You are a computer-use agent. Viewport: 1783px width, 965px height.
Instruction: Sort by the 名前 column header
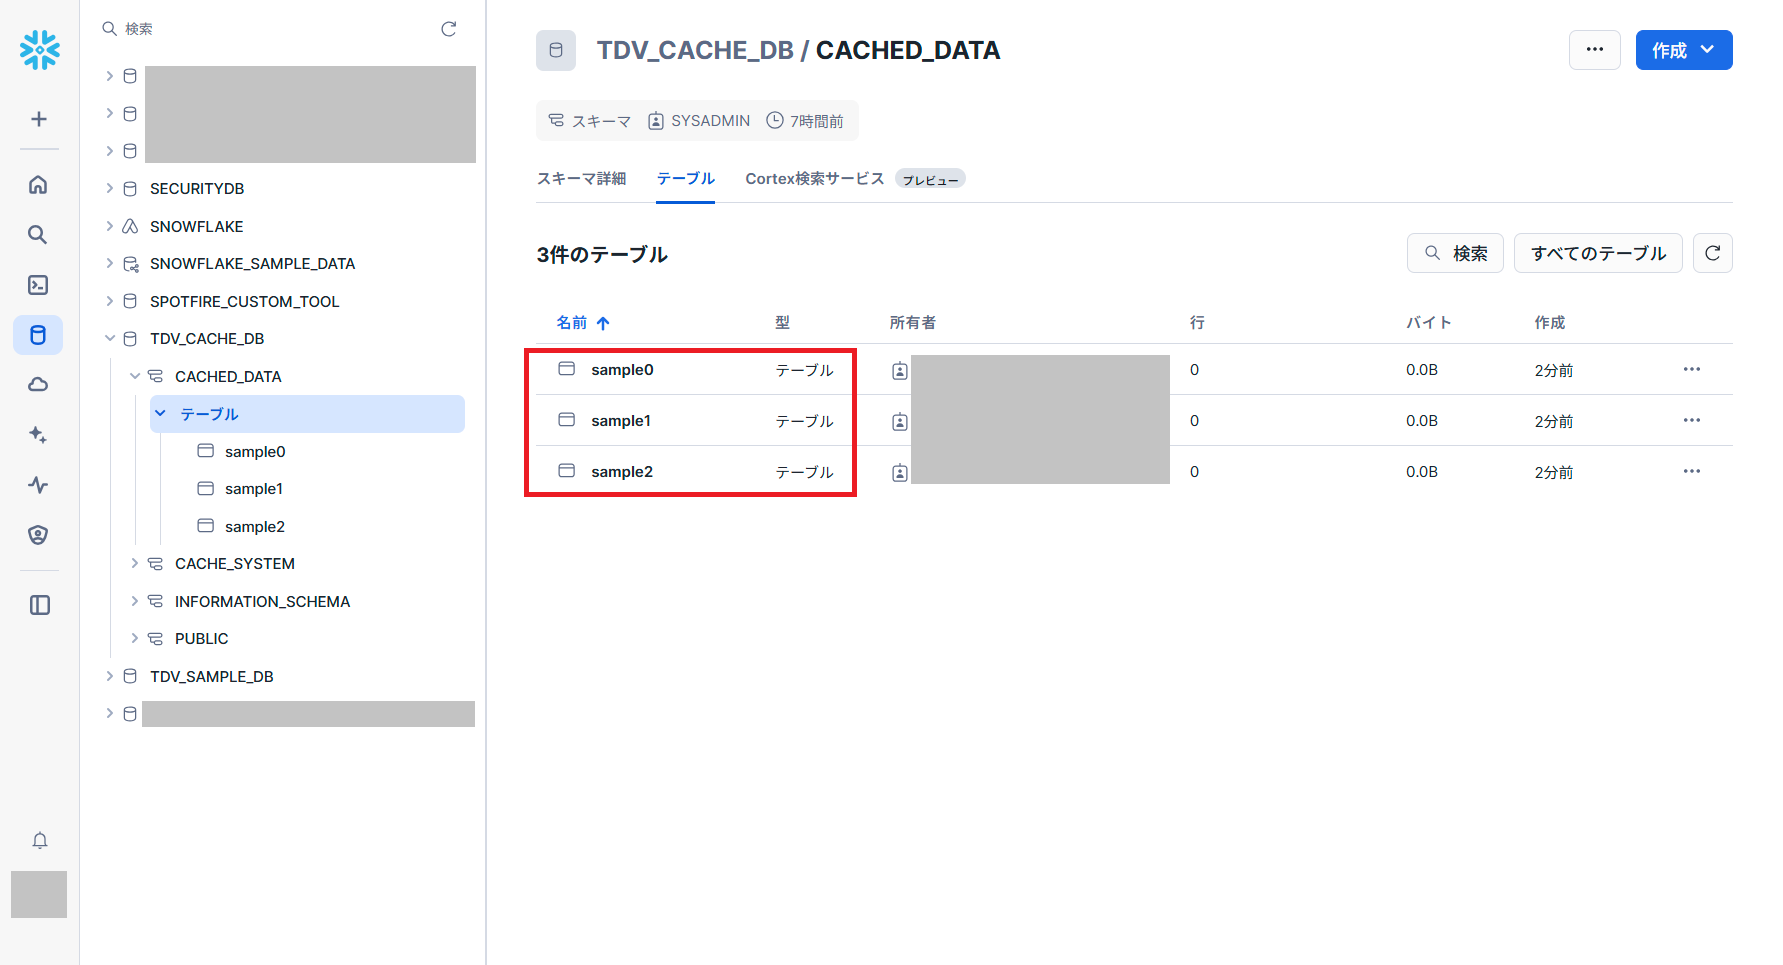pos(583,323)
